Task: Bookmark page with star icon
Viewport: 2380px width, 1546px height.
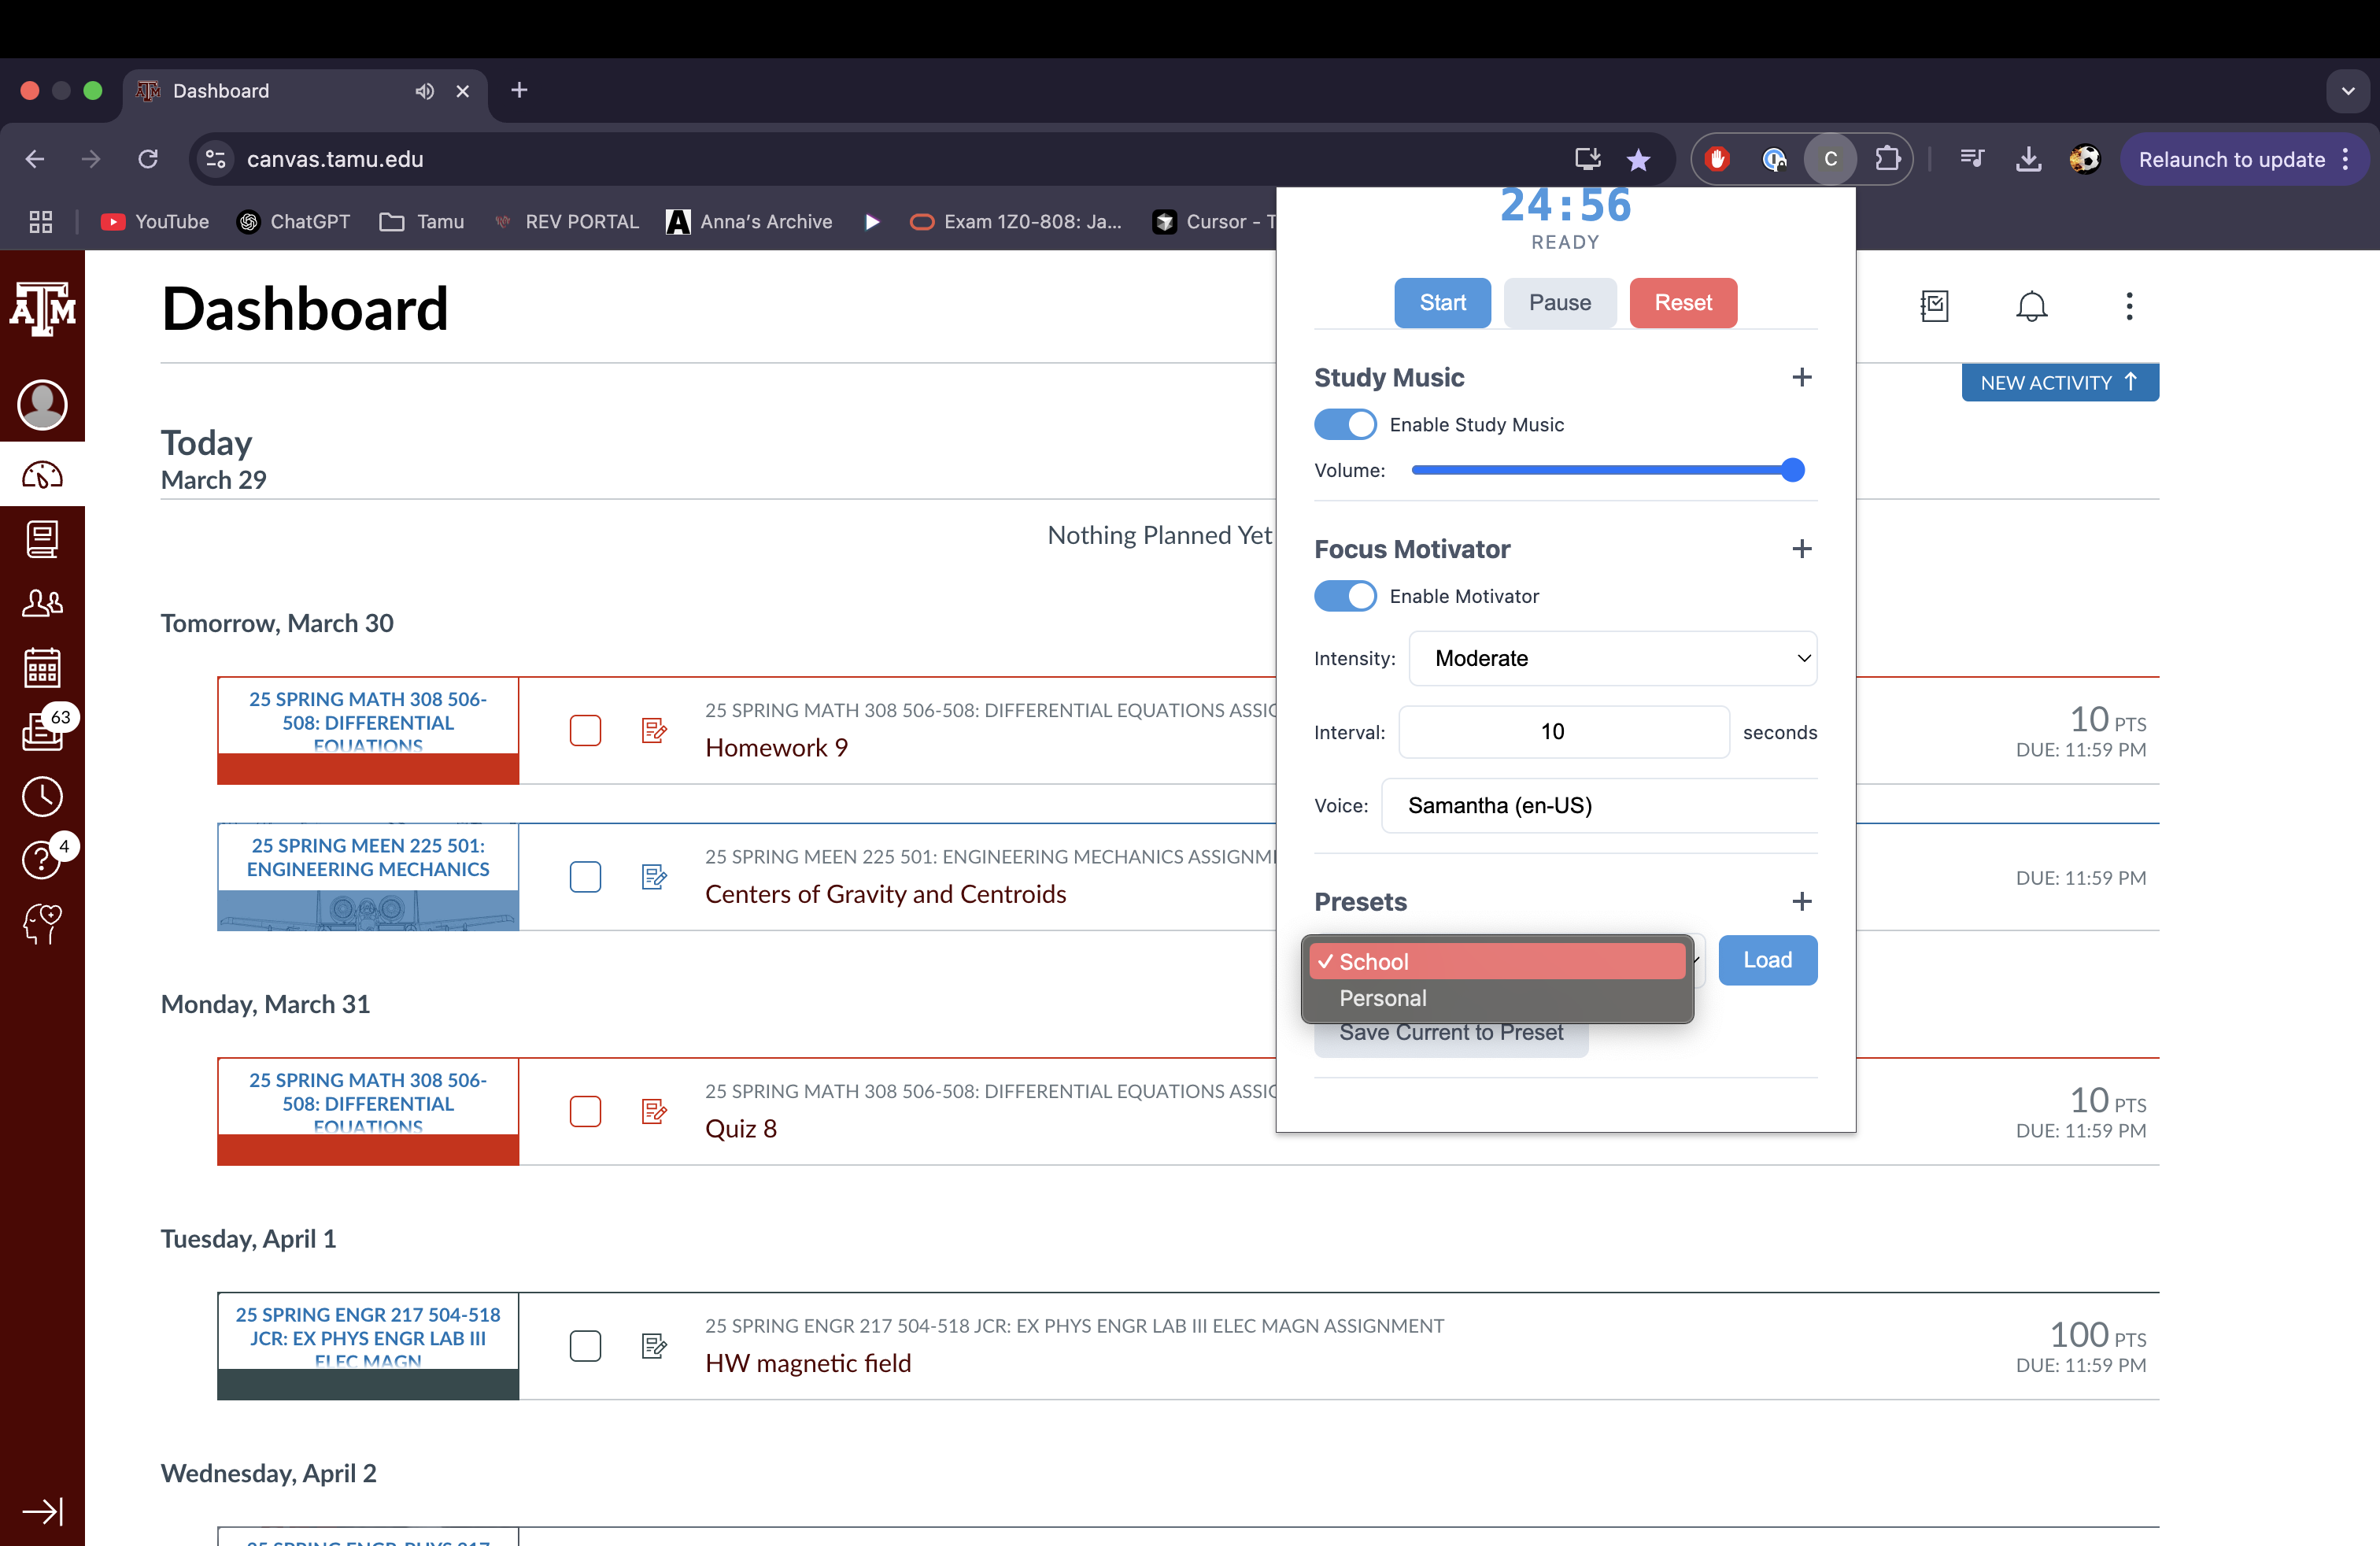Action: click(x=1638, y=160)
